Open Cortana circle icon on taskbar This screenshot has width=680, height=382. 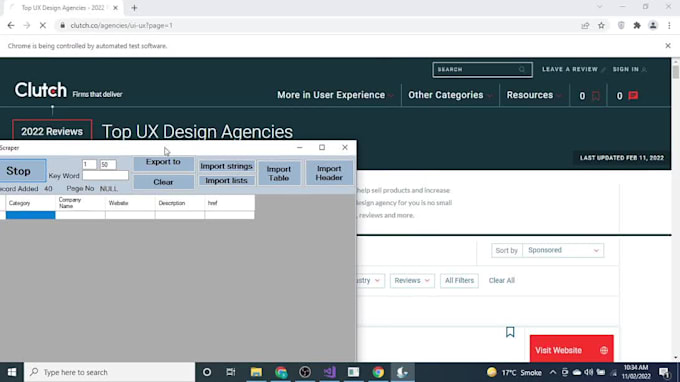[x=207, y=372]
